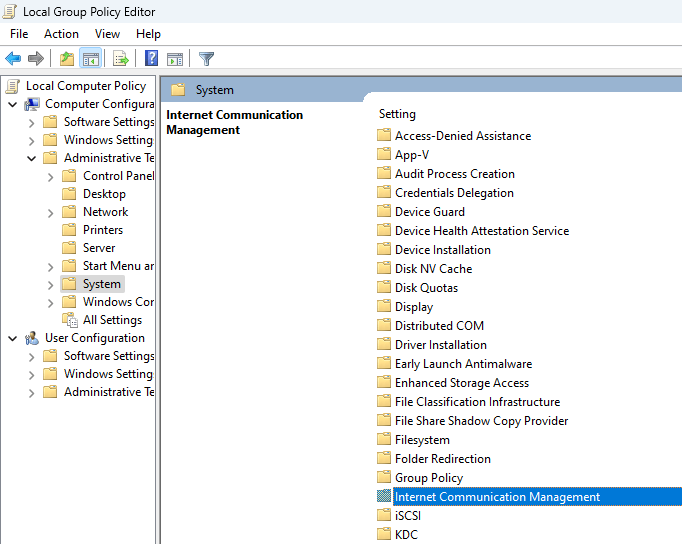Viewport: 682px width, 544px height.
Task: Open the Action menu
Action: tap(61, 34)
